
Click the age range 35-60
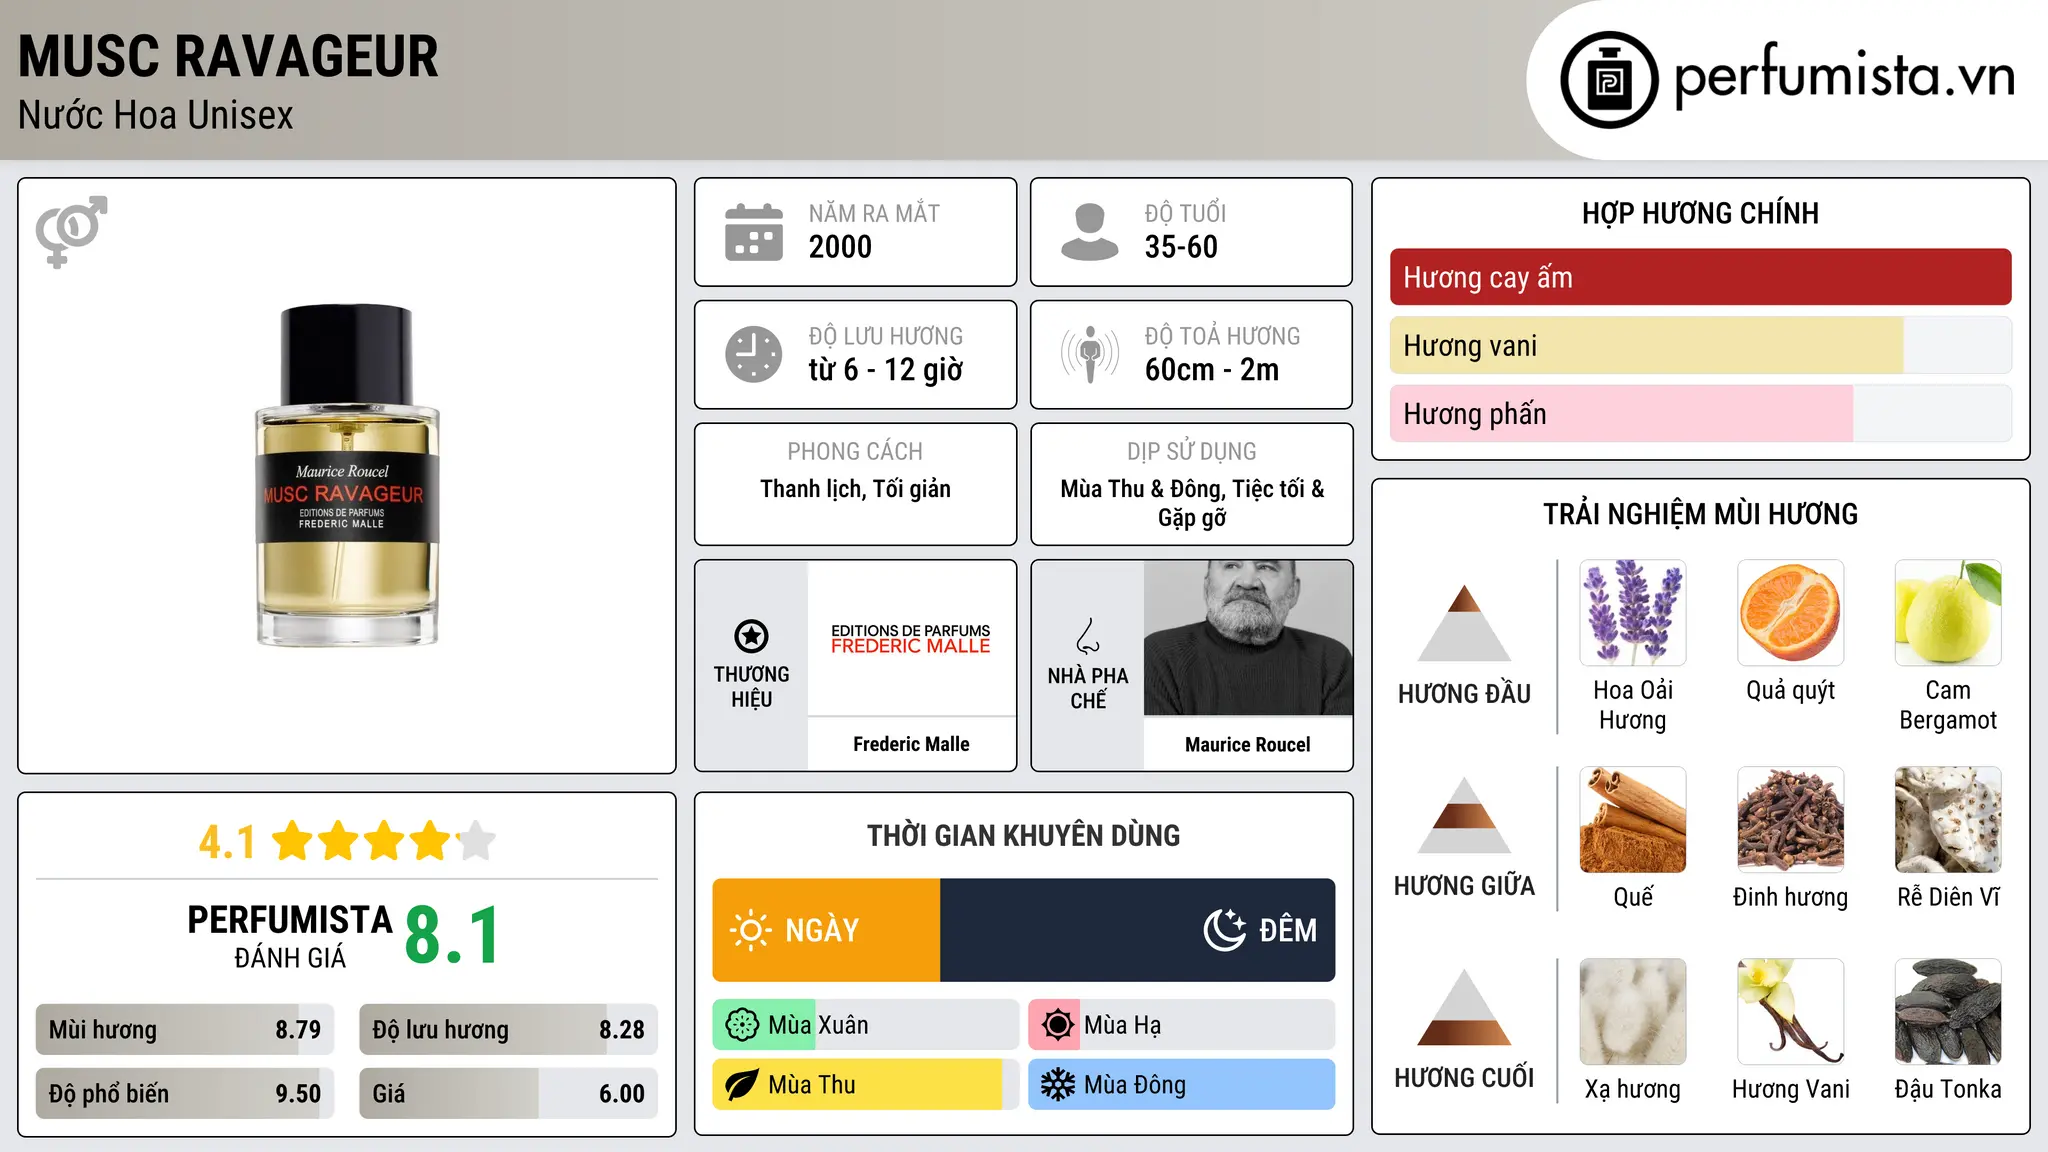click(1181, 247)
